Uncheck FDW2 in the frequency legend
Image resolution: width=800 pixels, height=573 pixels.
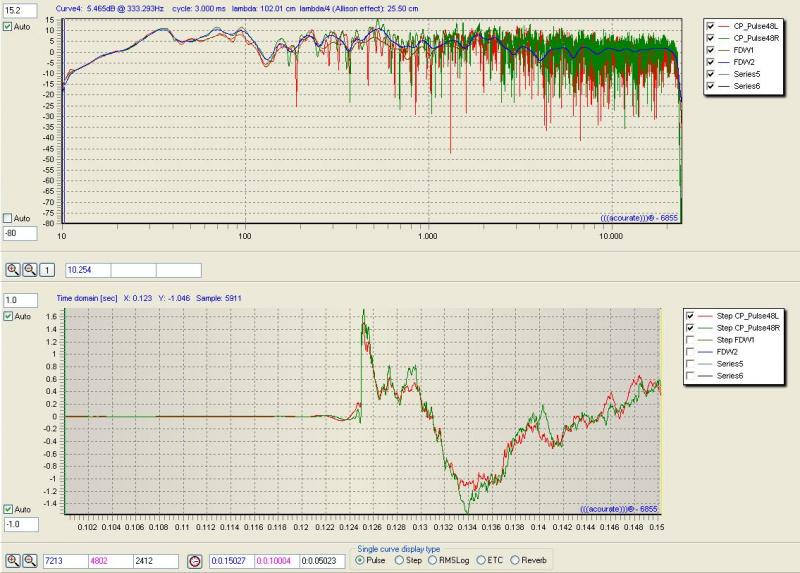pos(710,62)
